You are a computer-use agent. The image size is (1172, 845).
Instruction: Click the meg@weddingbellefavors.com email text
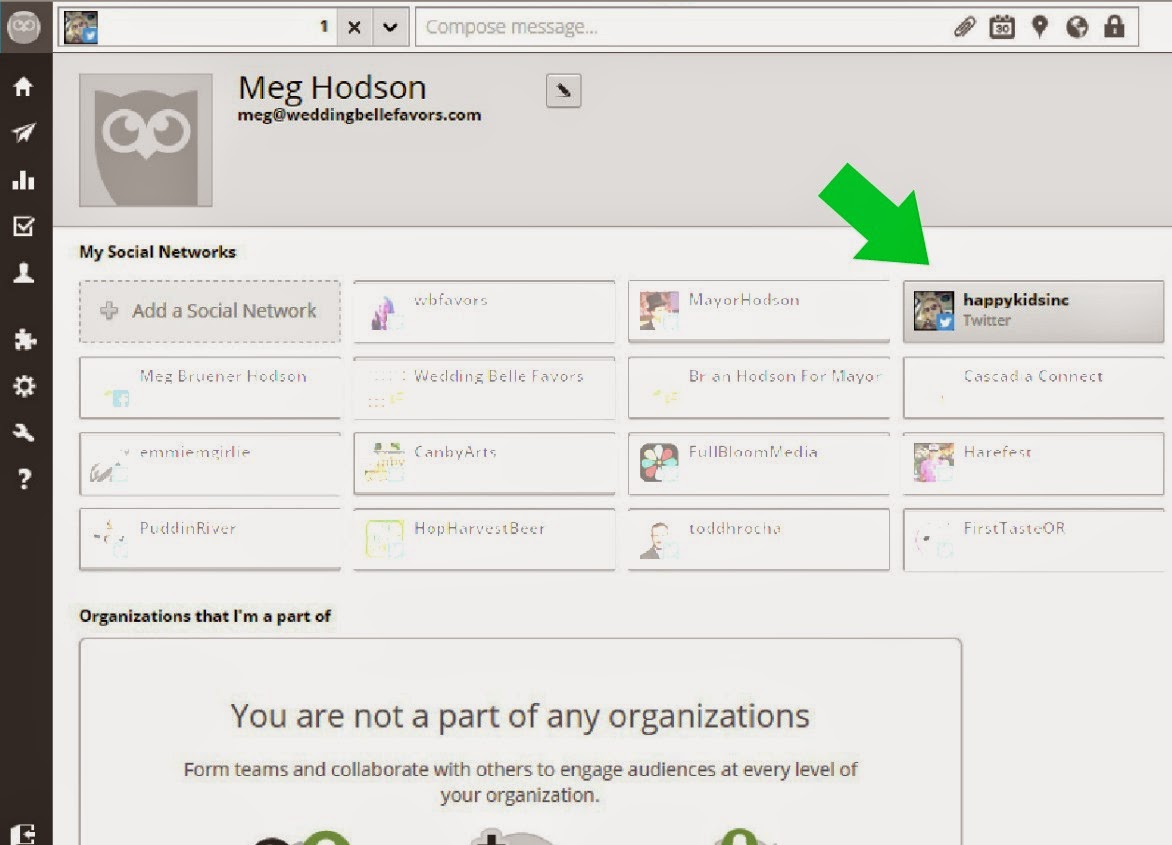point(360,115)
